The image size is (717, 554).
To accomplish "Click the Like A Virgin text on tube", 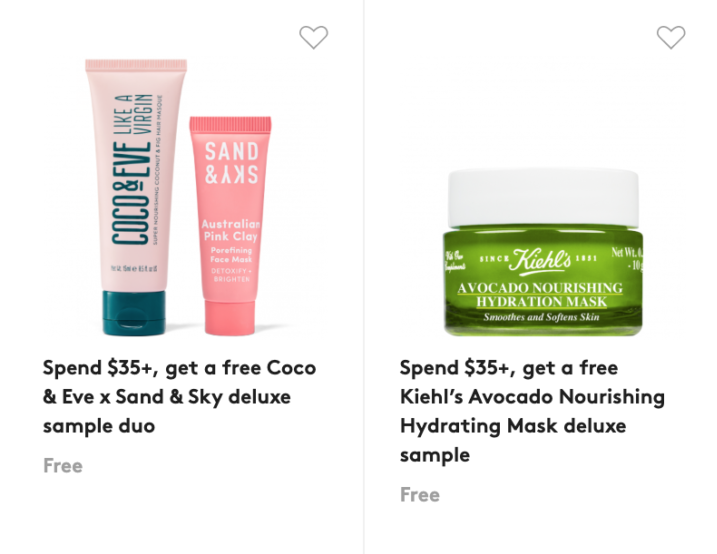I will pos(133,114).
